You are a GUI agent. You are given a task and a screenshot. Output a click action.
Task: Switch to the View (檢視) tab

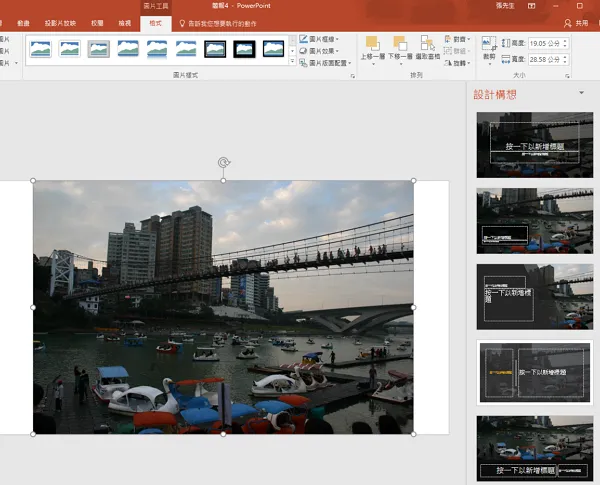(124, 23)
